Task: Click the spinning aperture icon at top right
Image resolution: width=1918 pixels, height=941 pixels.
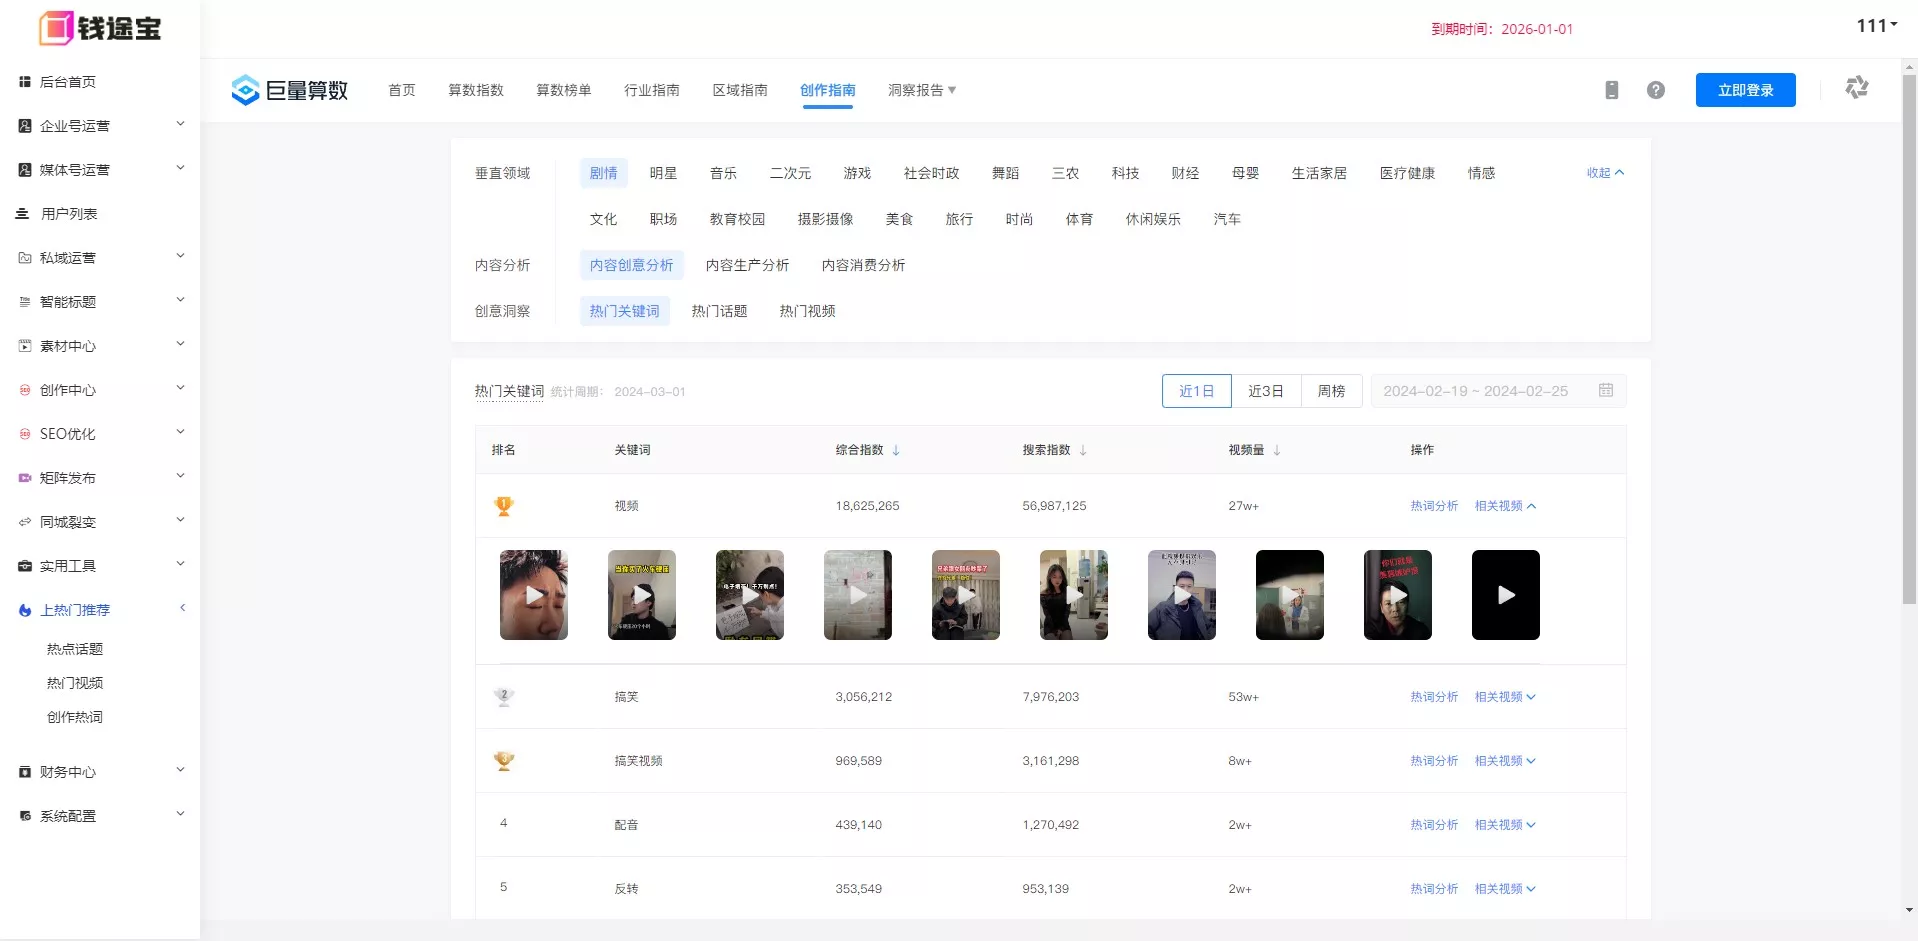Action: pos(1856,88)
